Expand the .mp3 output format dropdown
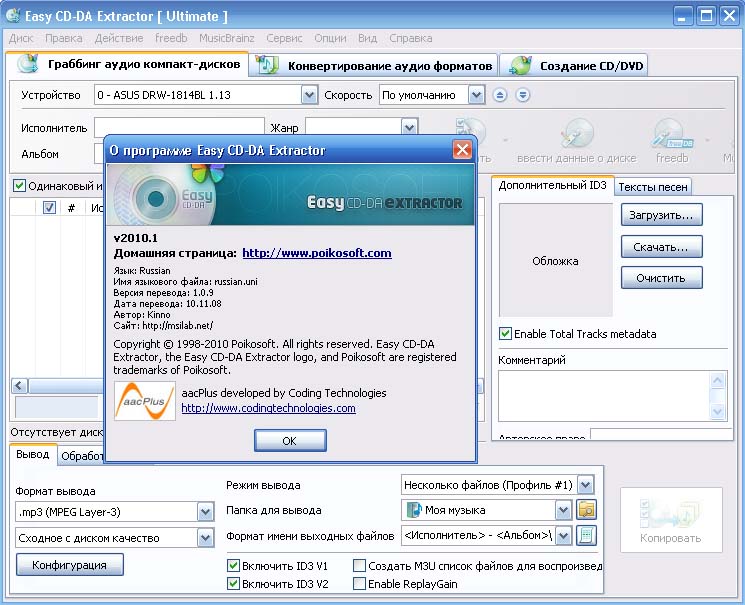The image size is (745, 605). point(205,512)
